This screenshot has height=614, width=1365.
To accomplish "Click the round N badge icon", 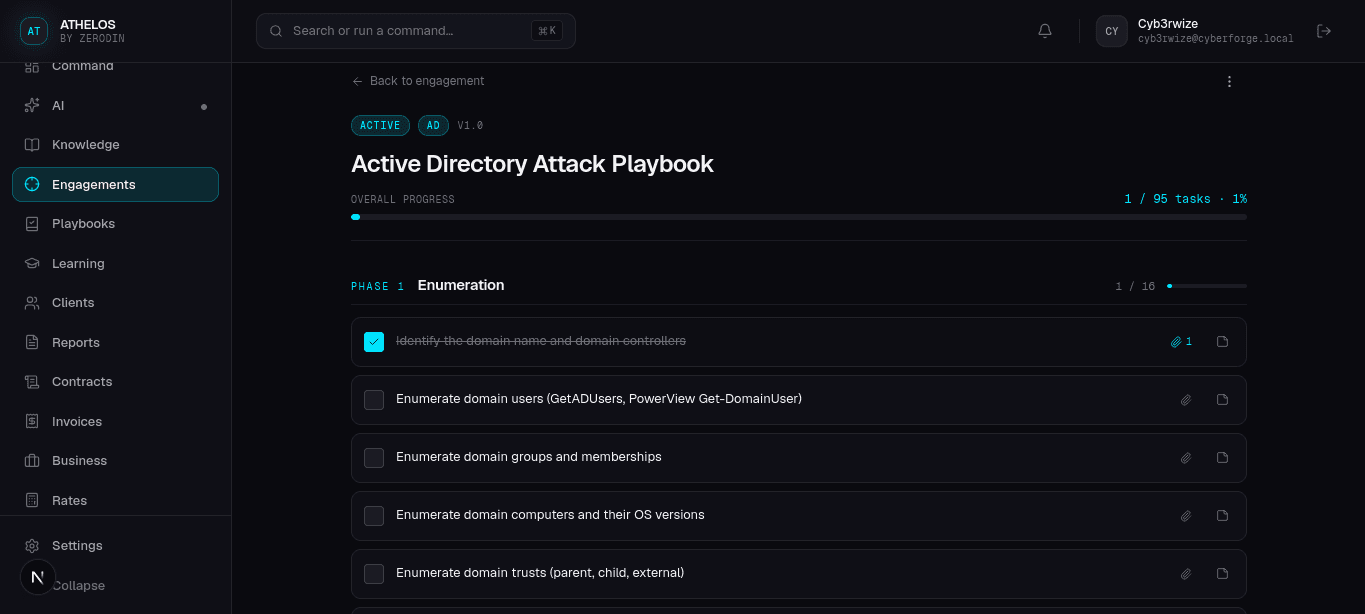I will [38, 577].
